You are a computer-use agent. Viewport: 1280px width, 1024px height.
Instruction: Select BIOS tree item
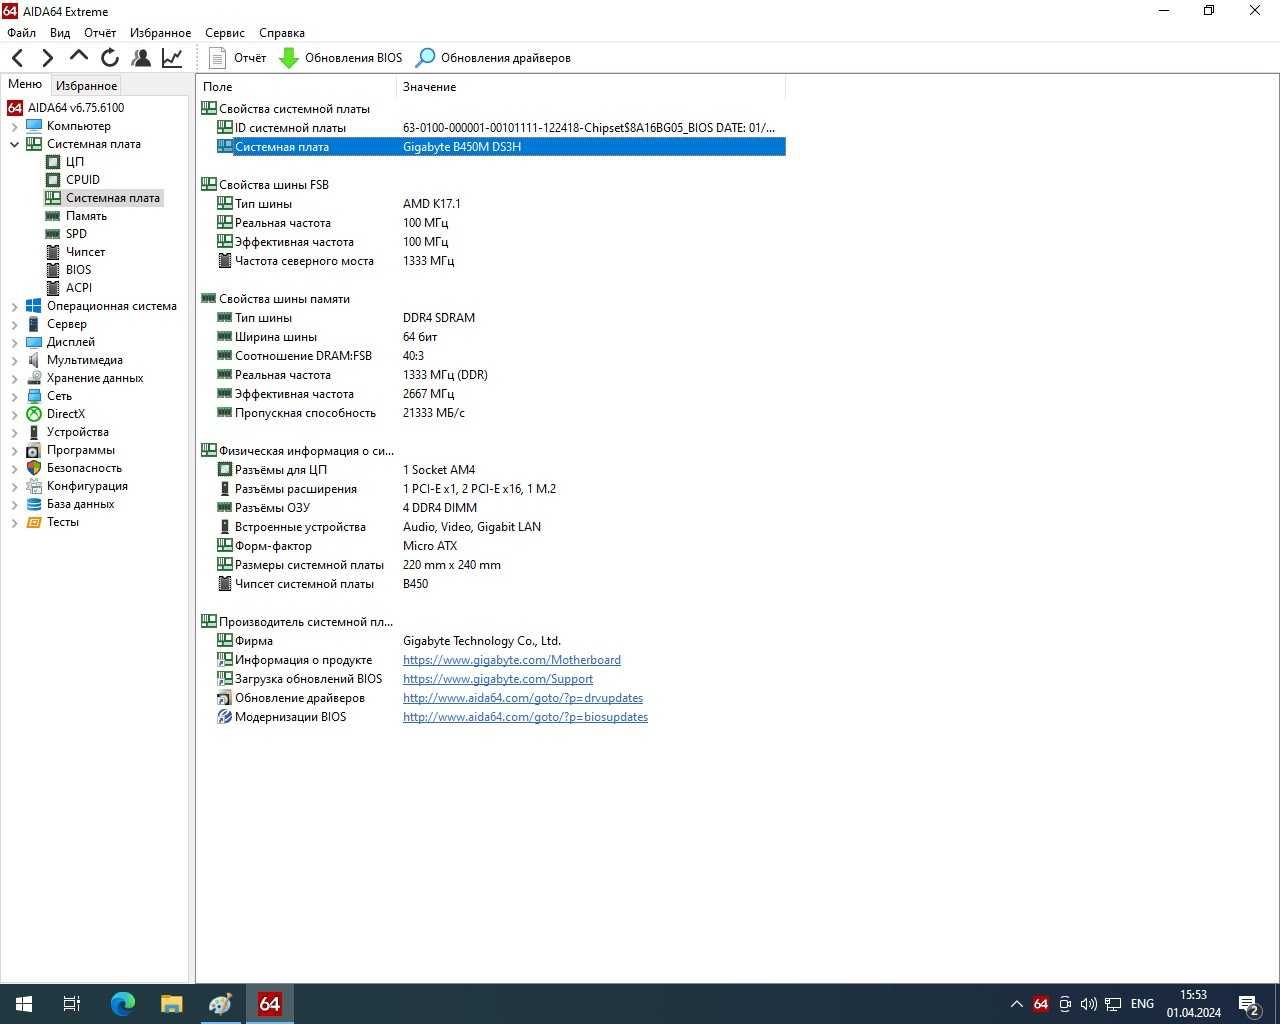pyautogui.click(x=78, y=270)
